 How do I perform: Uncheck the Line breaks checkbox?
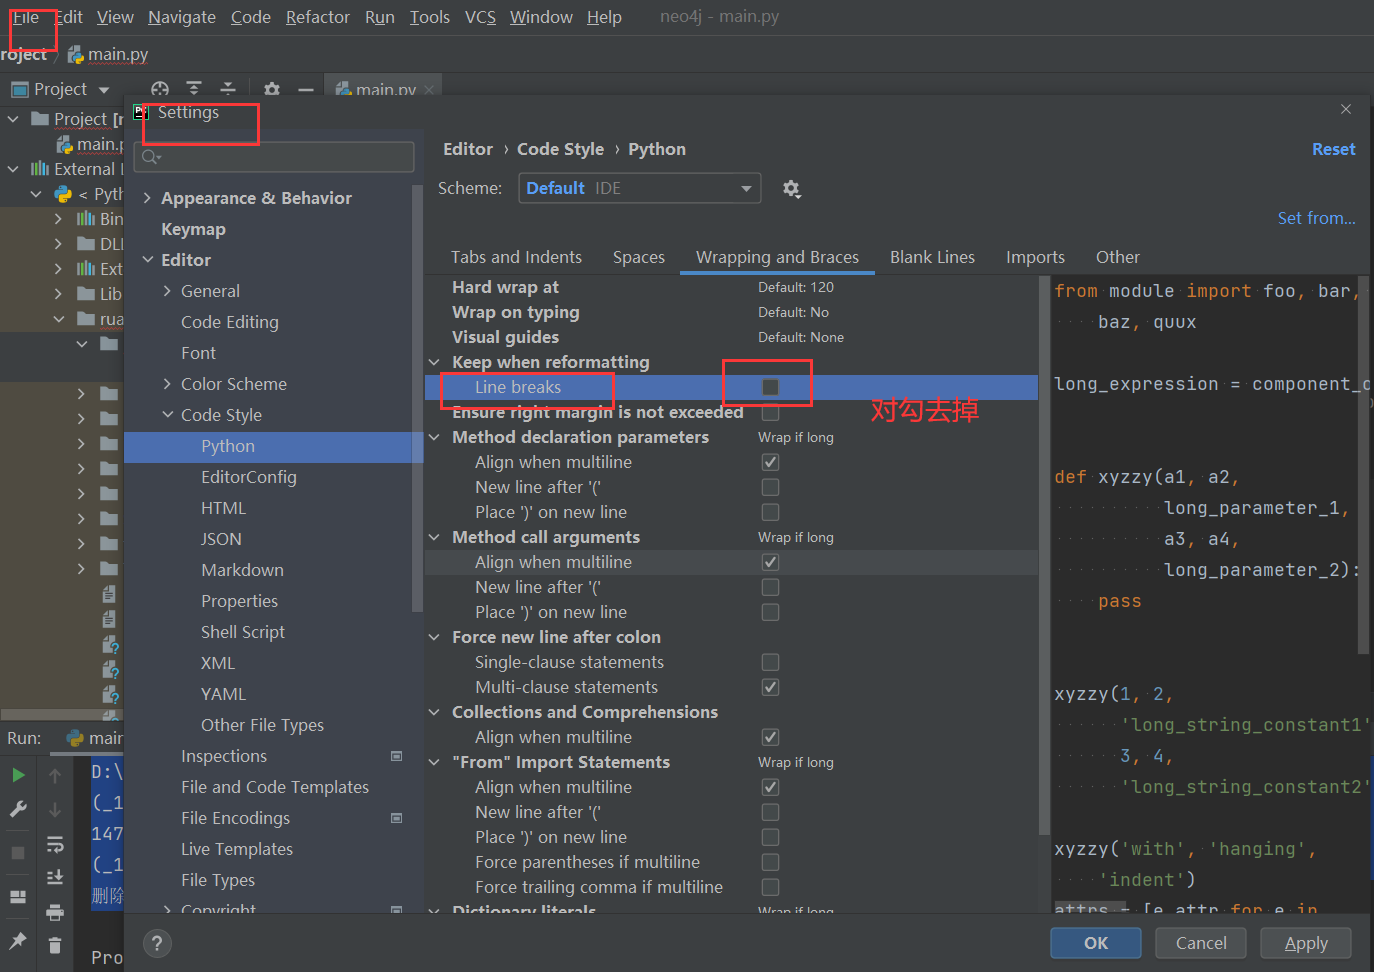770,387
